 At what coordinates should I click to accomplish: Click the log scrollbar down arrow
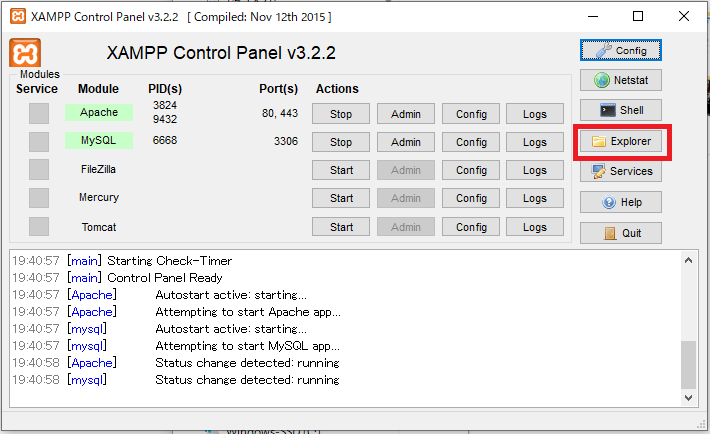(689, 398)
